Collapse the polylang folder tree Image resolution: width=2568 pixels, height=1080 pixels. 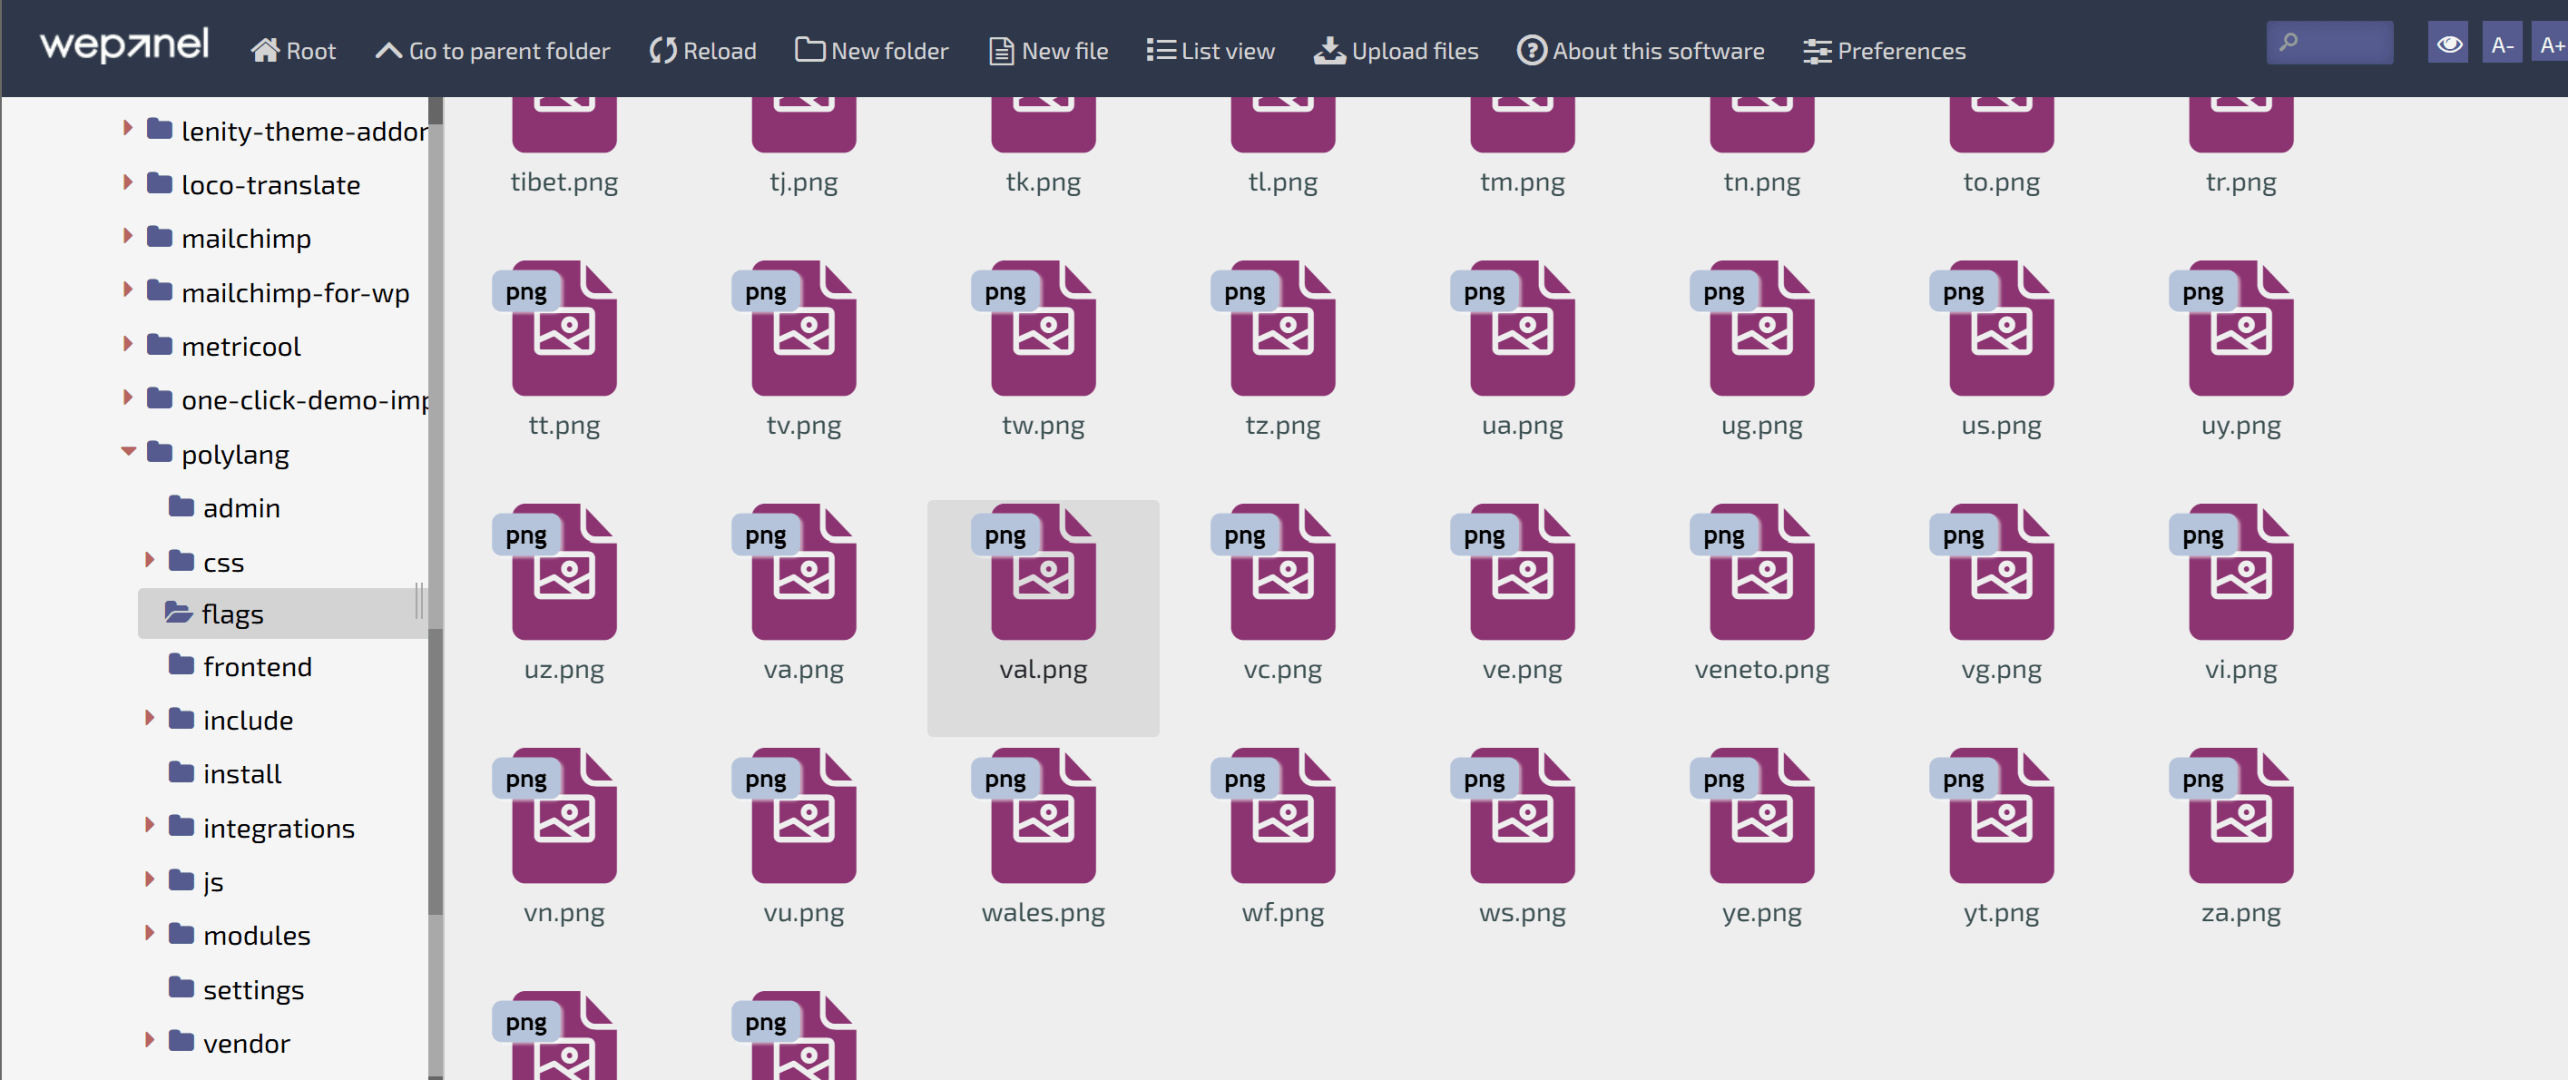tap(128, 452)
